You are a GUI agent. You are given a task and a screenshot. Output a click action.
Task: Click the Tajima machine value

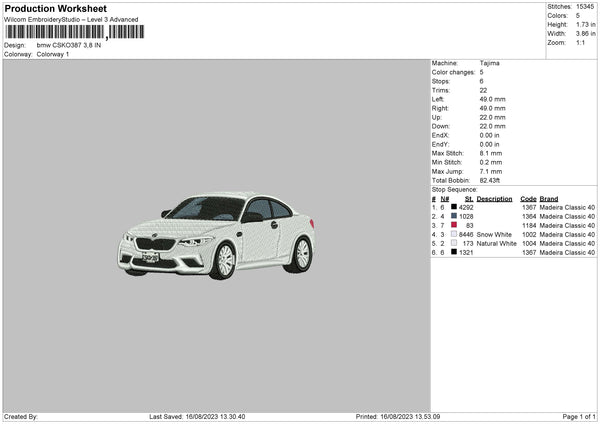click(x=490, y=63)
